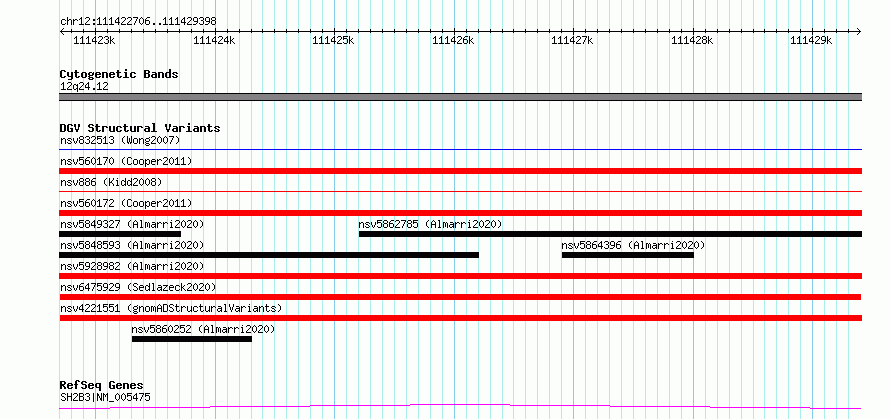890x419 pixels.
Task: Click the 111424k ruler position
Action: point(214,40)
